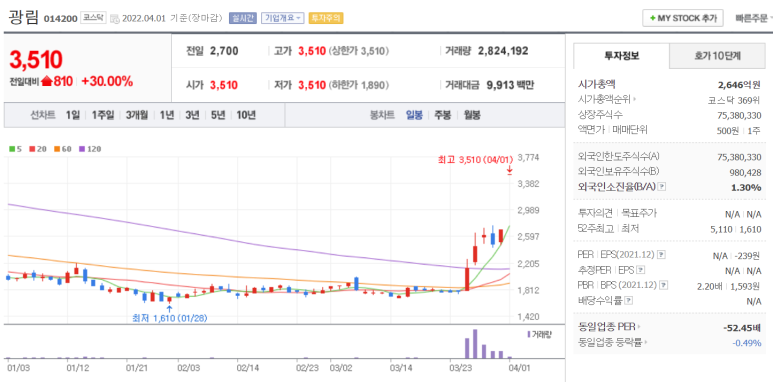Click the 코스닥 market tag
The image size is (773, 382).
[94, 18]
